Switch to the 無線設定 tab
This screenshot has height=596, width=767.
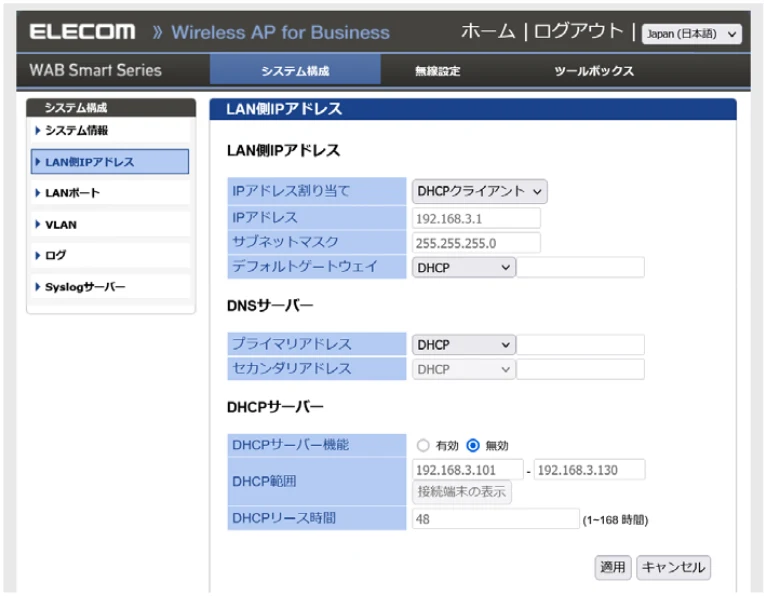[x=437, y=71]
